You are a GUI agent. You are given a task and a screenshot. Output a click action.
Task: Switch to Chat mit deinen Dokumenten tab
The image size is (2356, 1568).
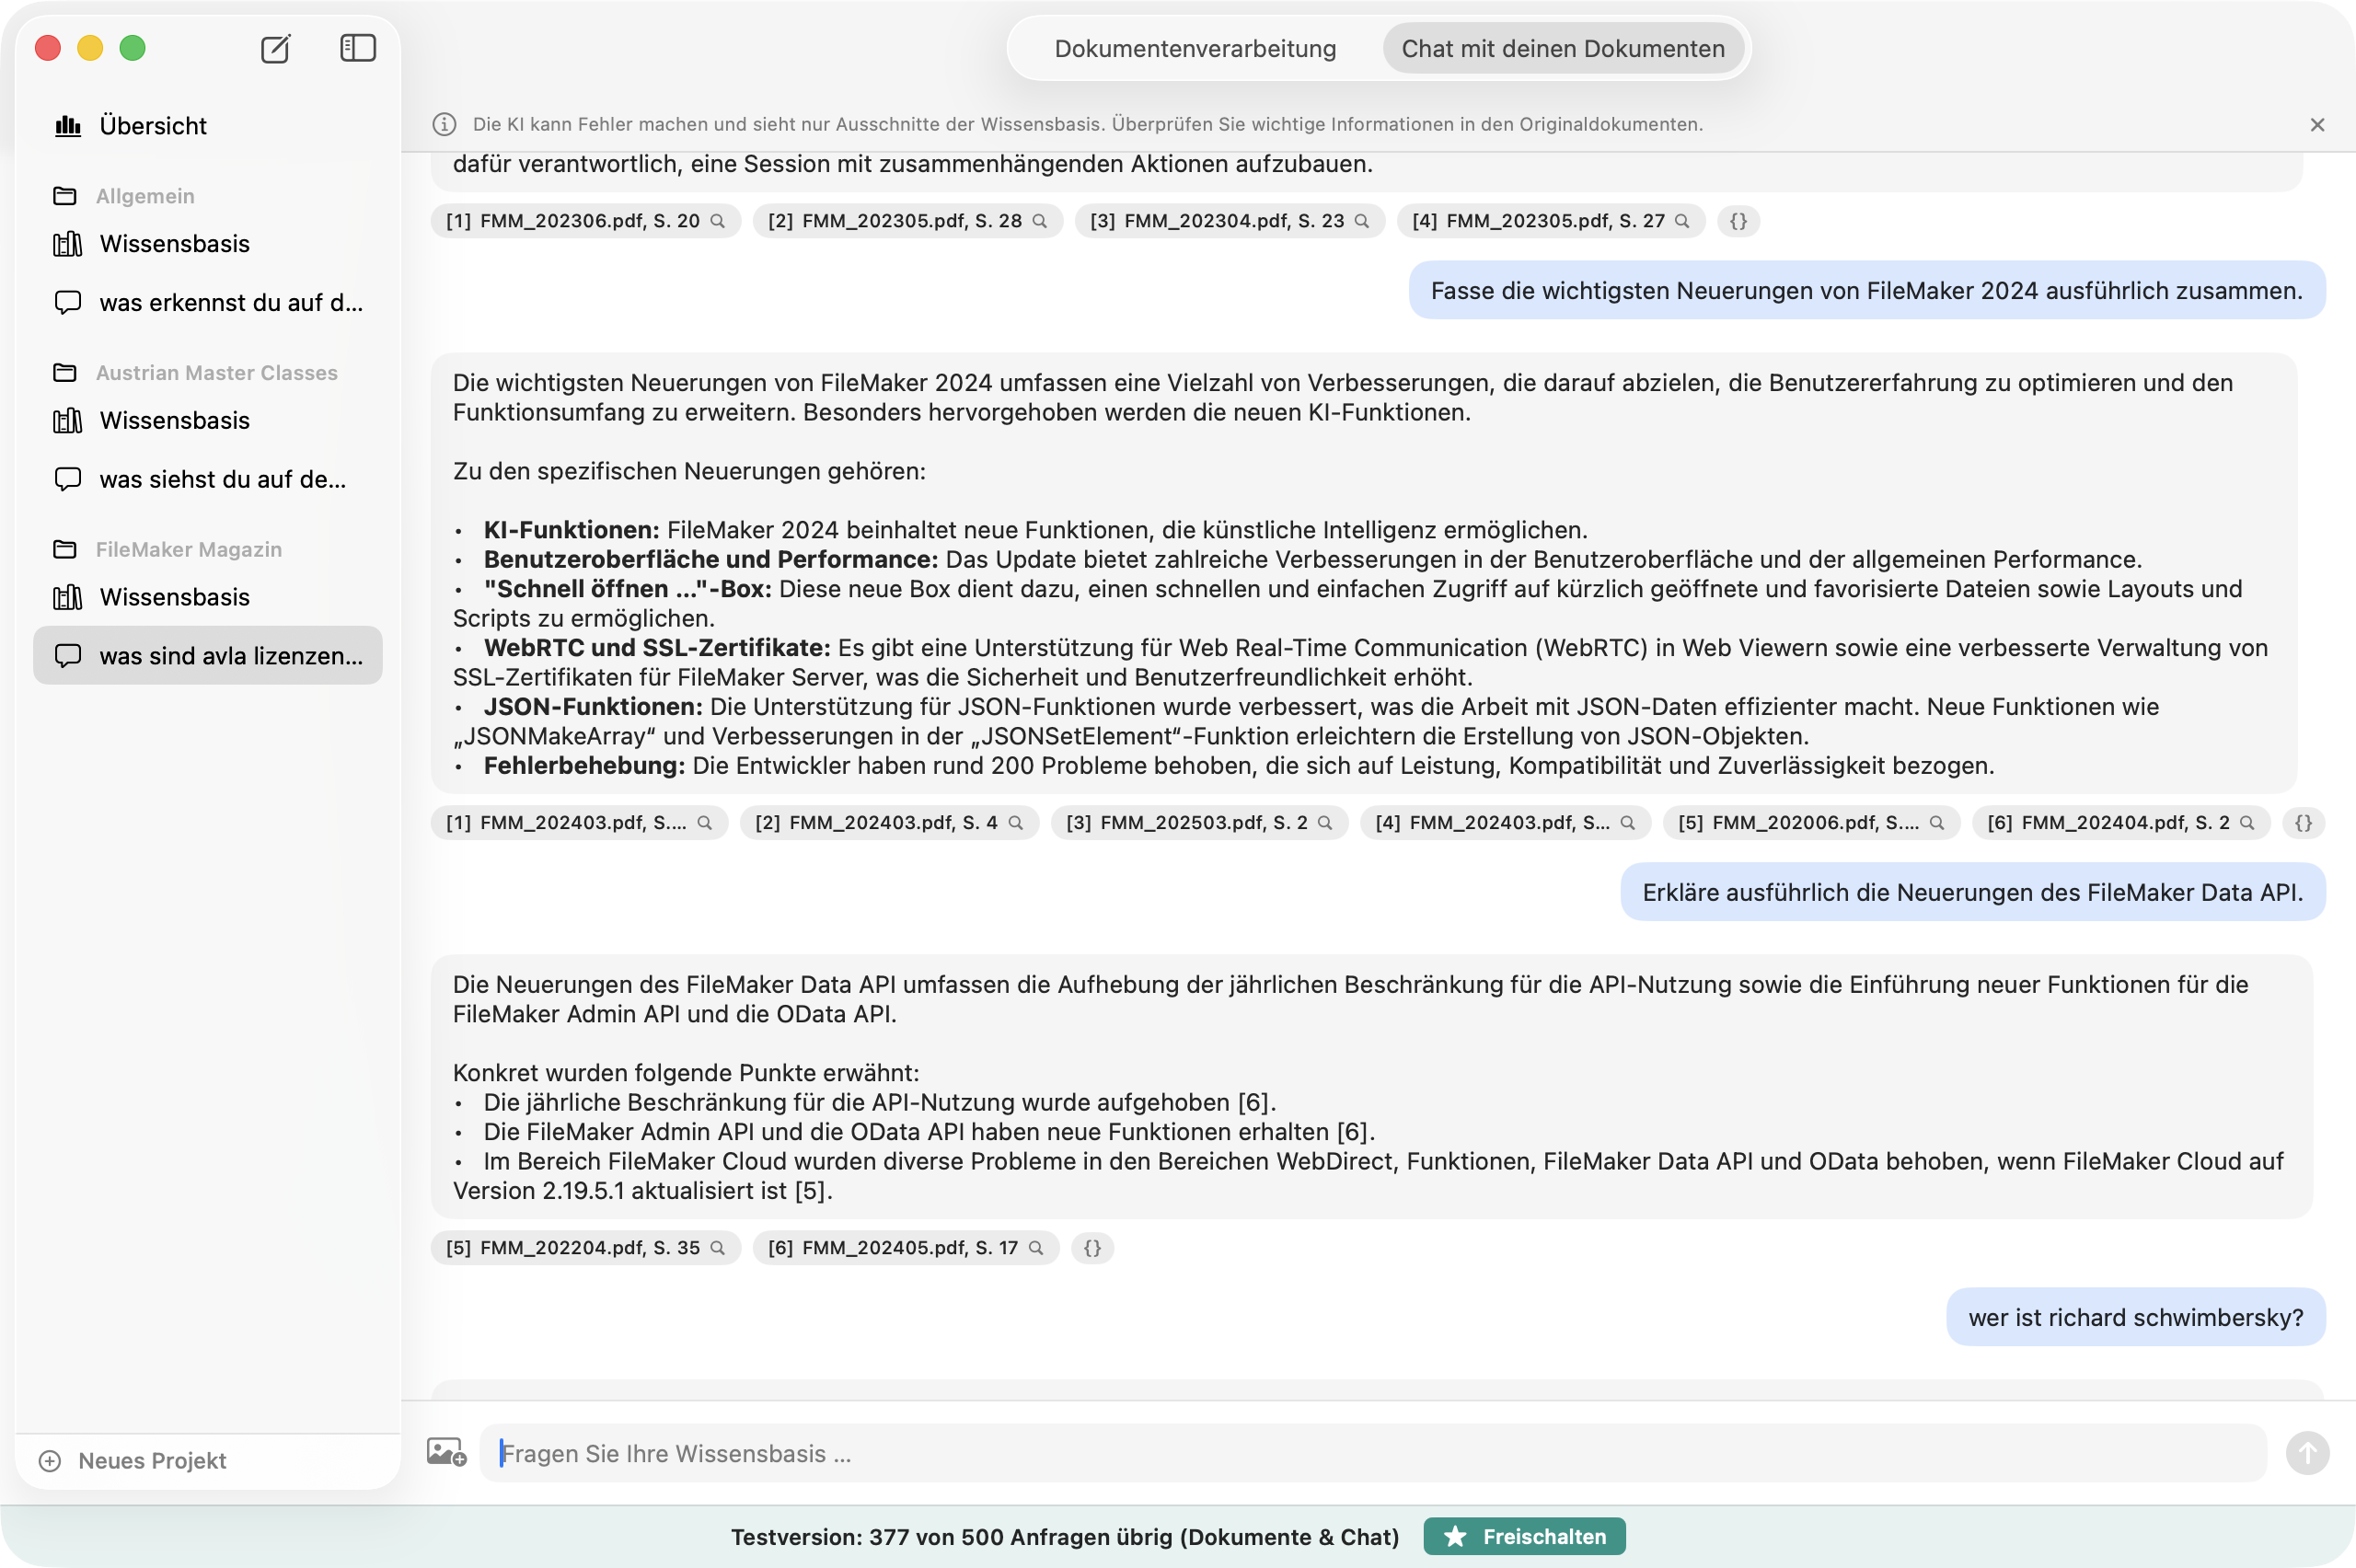[x=1563, y=49]
